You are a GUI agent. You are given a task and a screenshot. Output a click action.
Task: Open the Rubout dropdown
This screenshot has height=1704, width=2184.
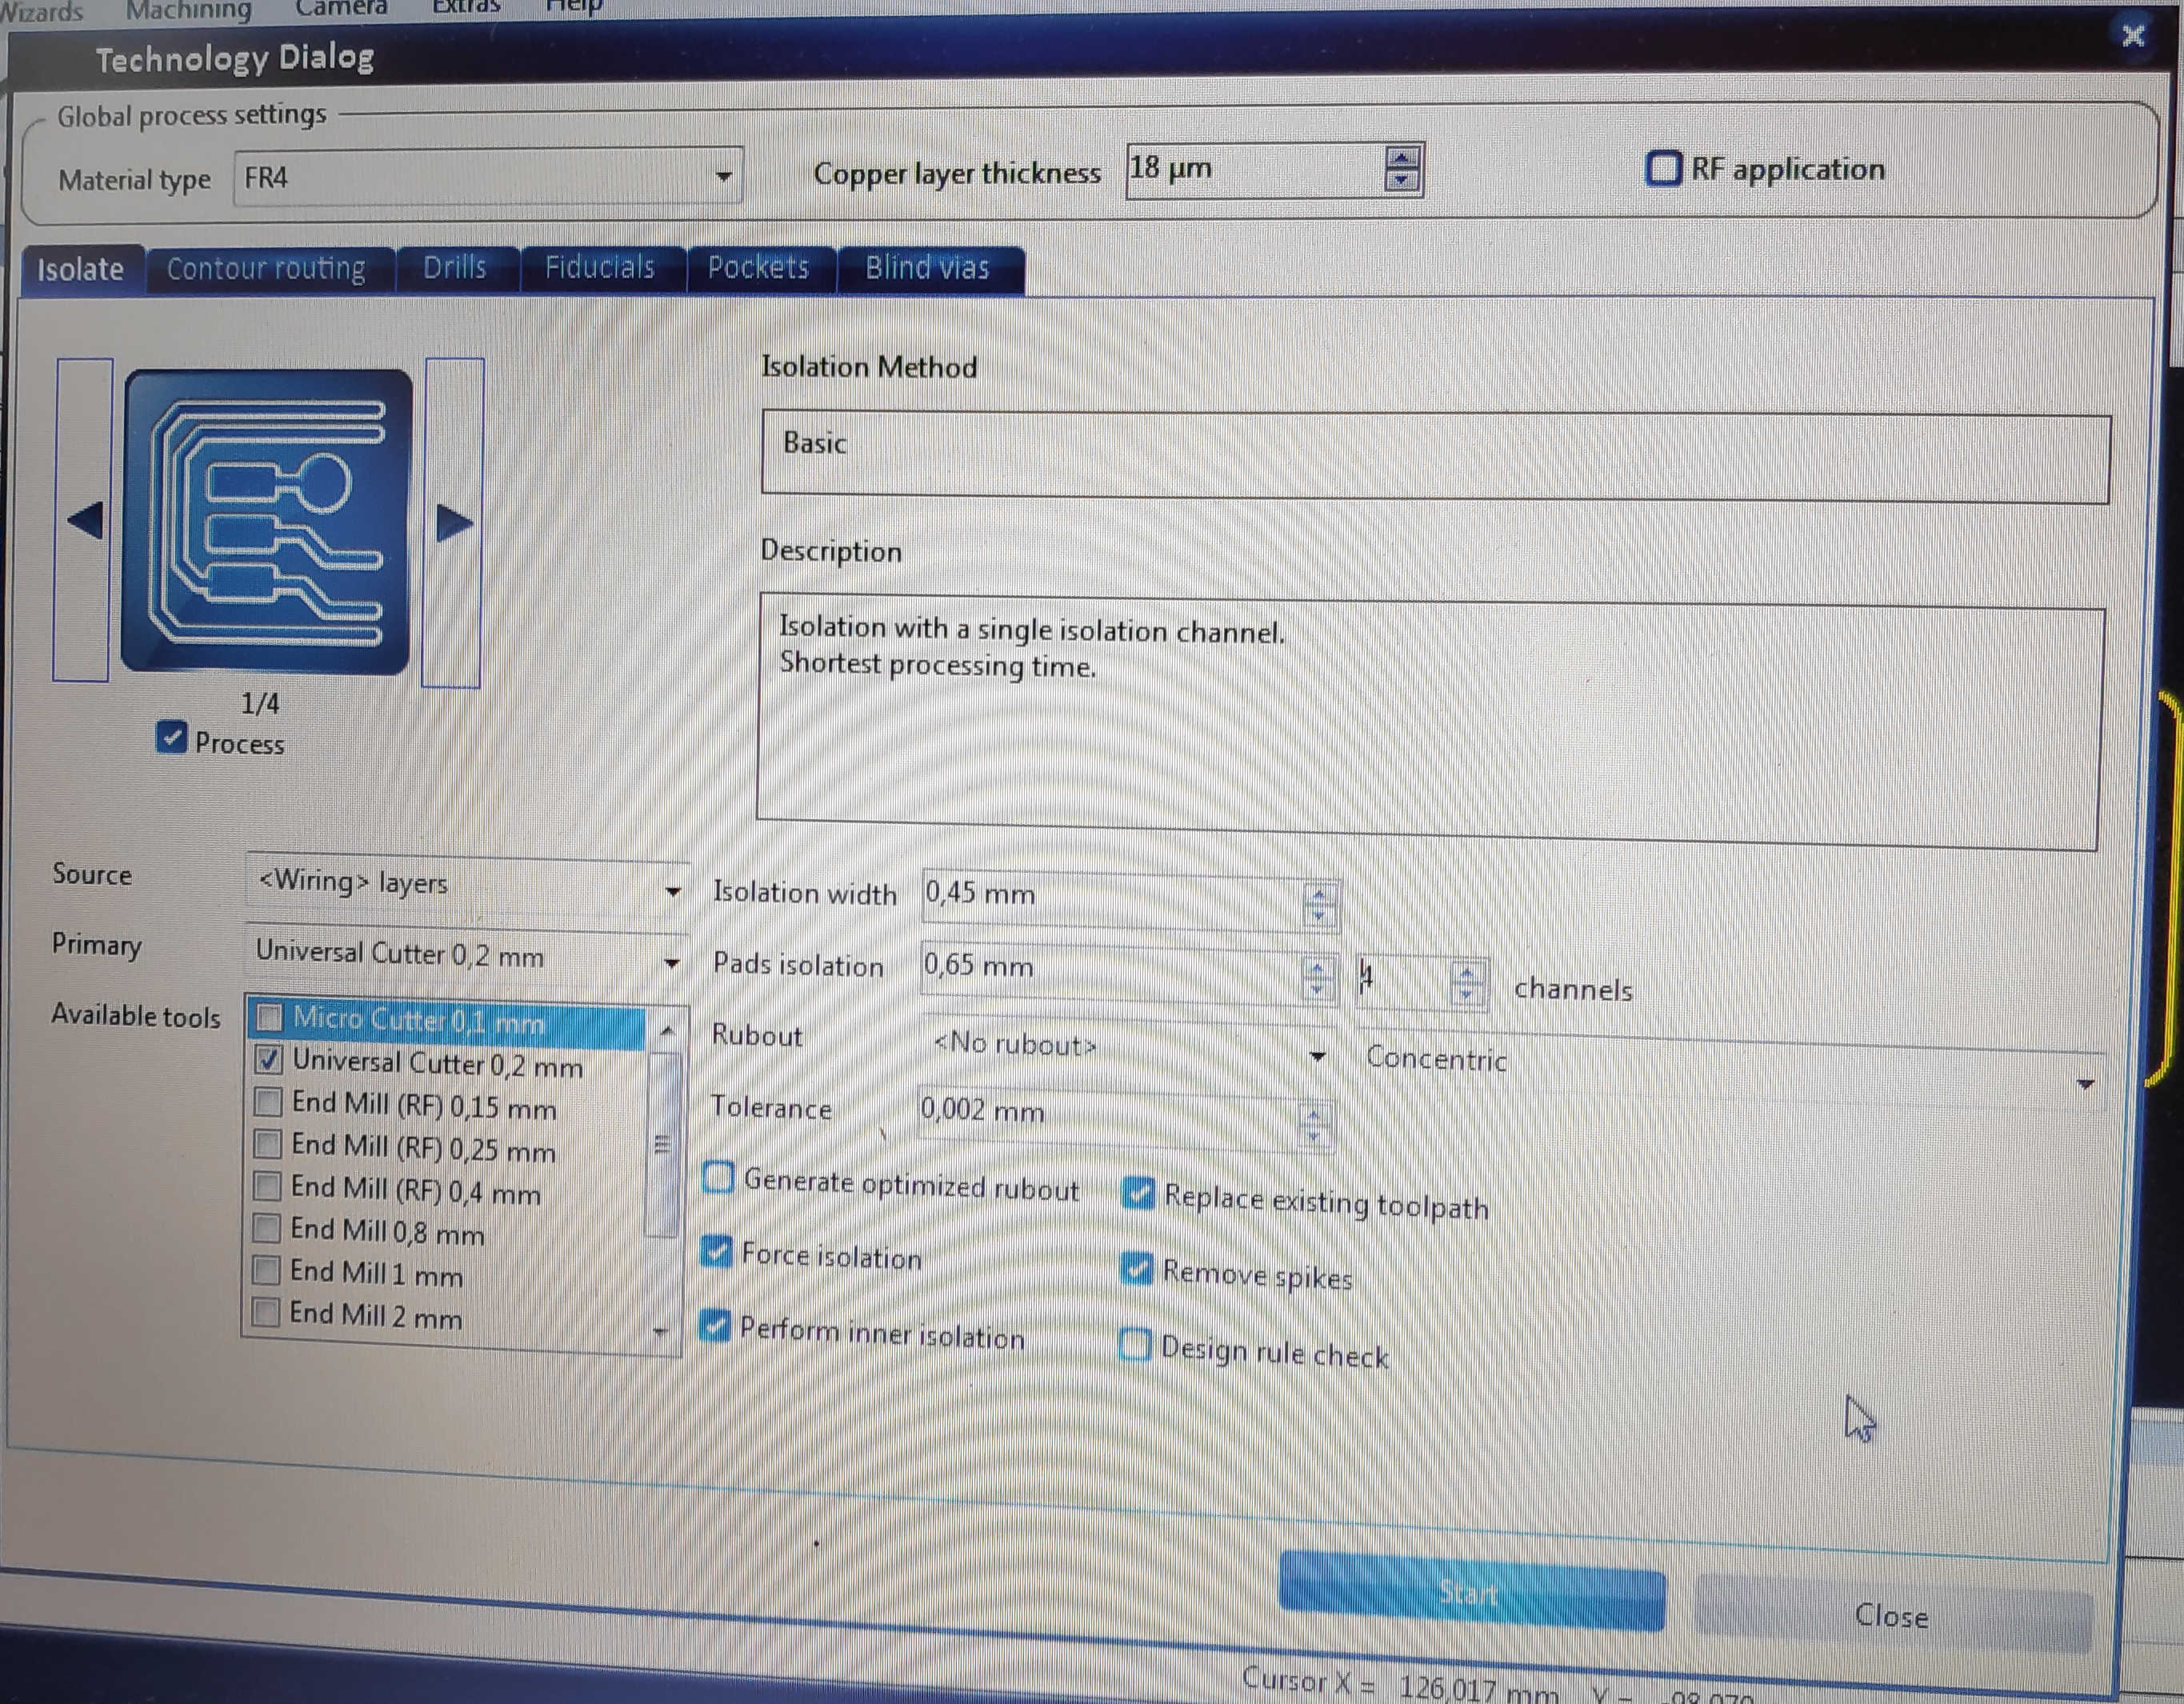click(x=1317, y=1055)
